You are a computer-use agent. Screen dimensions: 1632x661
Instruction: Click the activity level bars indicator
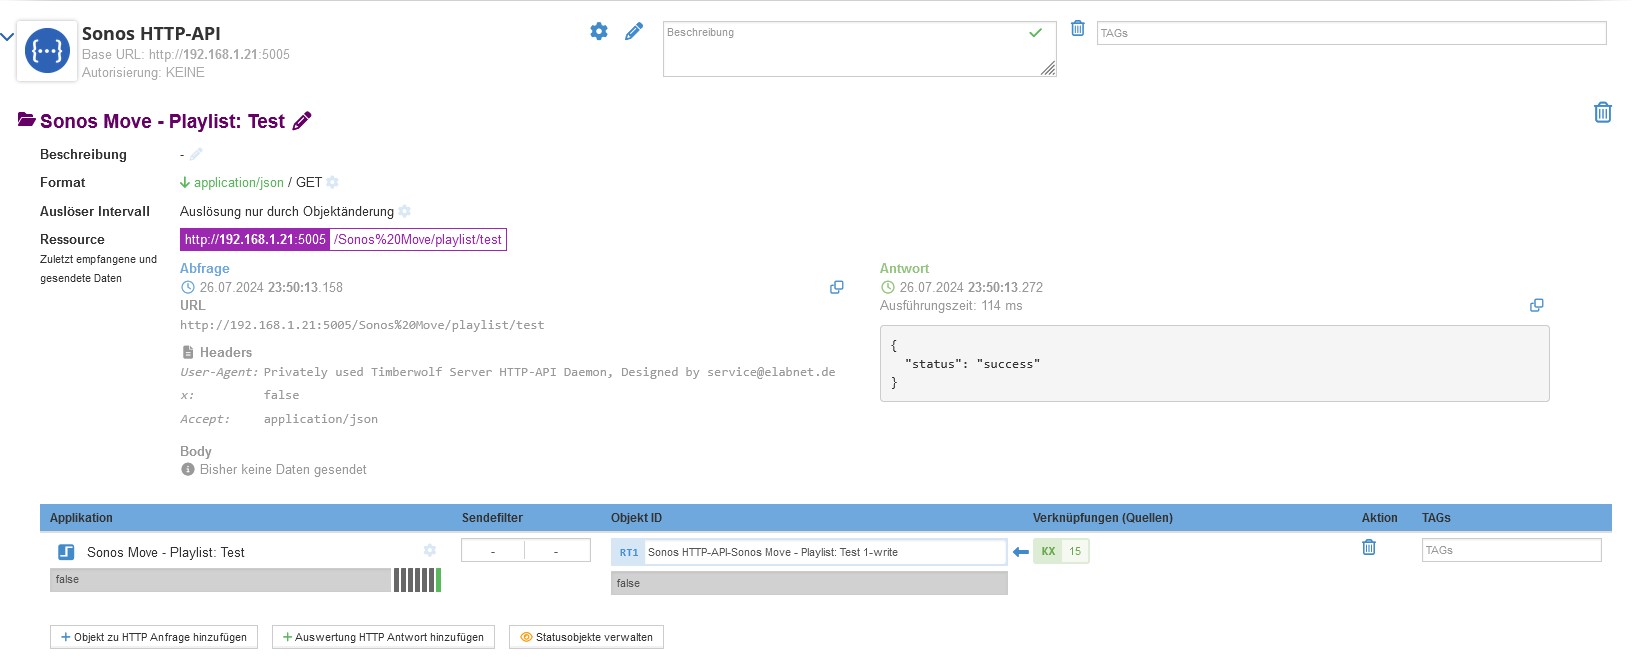click(x=417, y=580)
